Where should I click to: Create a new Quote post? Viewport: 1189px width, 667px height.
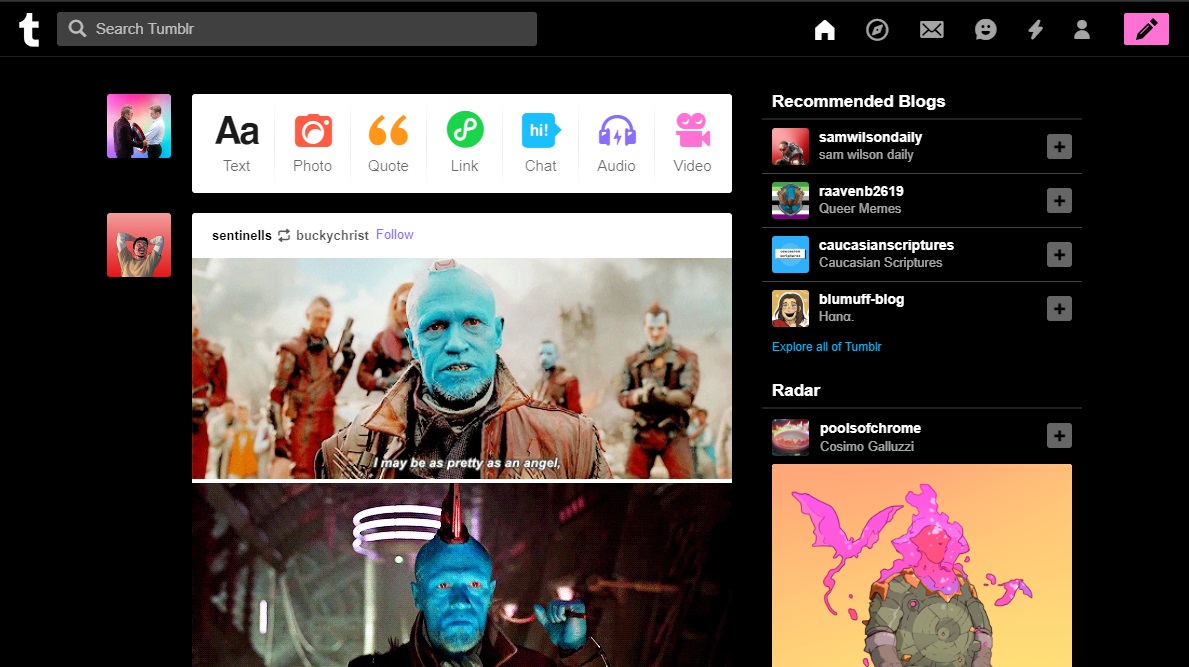click(x=388, y=143)
